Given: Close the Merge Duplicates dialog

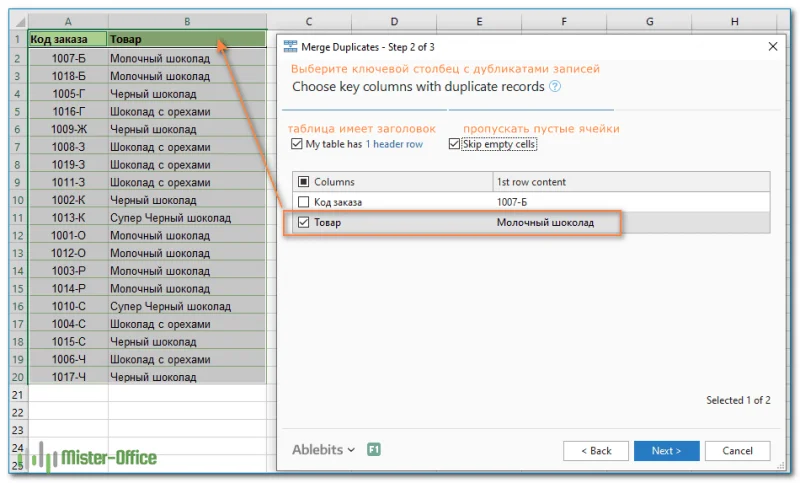Looking at the screenshot, I should 772,46.
